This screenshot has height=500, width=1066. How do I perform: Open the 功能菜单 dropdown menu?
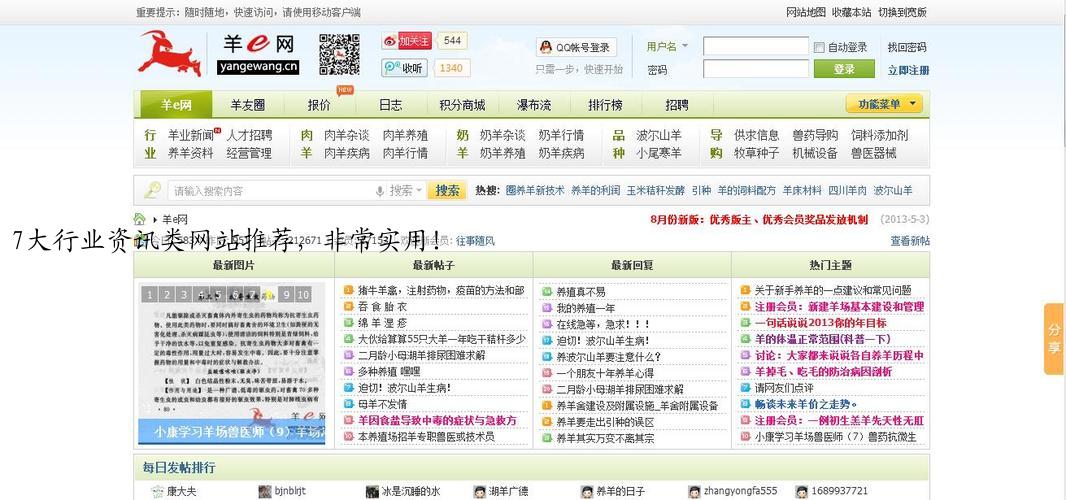click(884, 103)
